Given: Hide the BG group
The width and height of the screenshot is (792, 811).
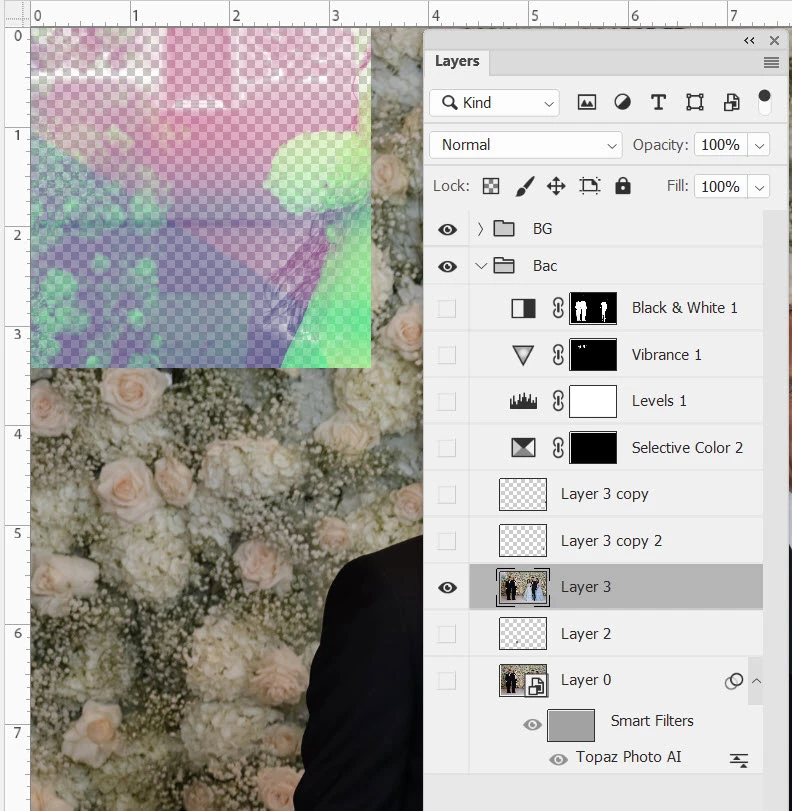Looking at the screenshot, I should tap(447, 229).
